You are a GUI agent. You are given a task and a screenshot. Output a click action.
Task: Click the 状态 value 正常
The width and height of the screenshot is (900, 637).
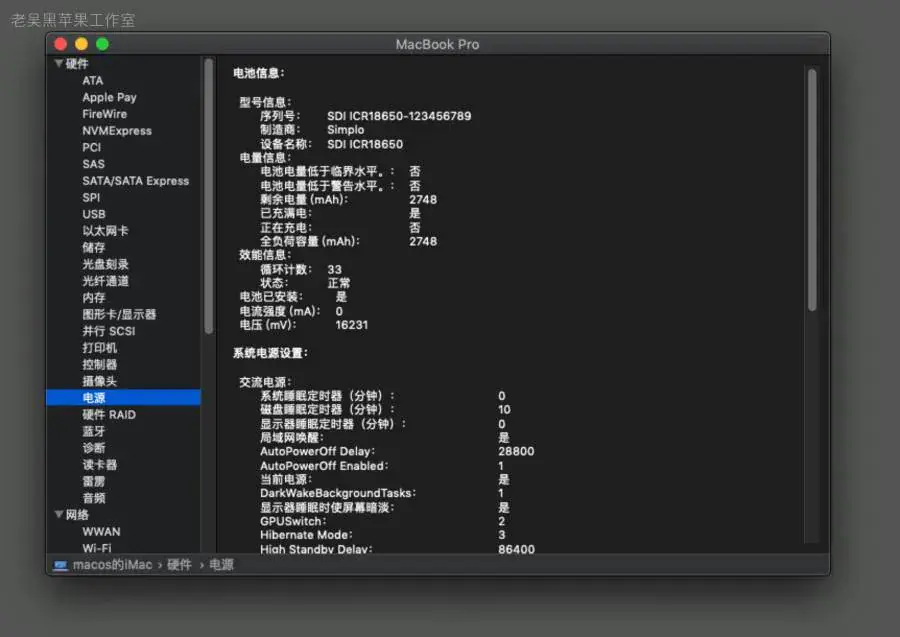coord(339,283)
